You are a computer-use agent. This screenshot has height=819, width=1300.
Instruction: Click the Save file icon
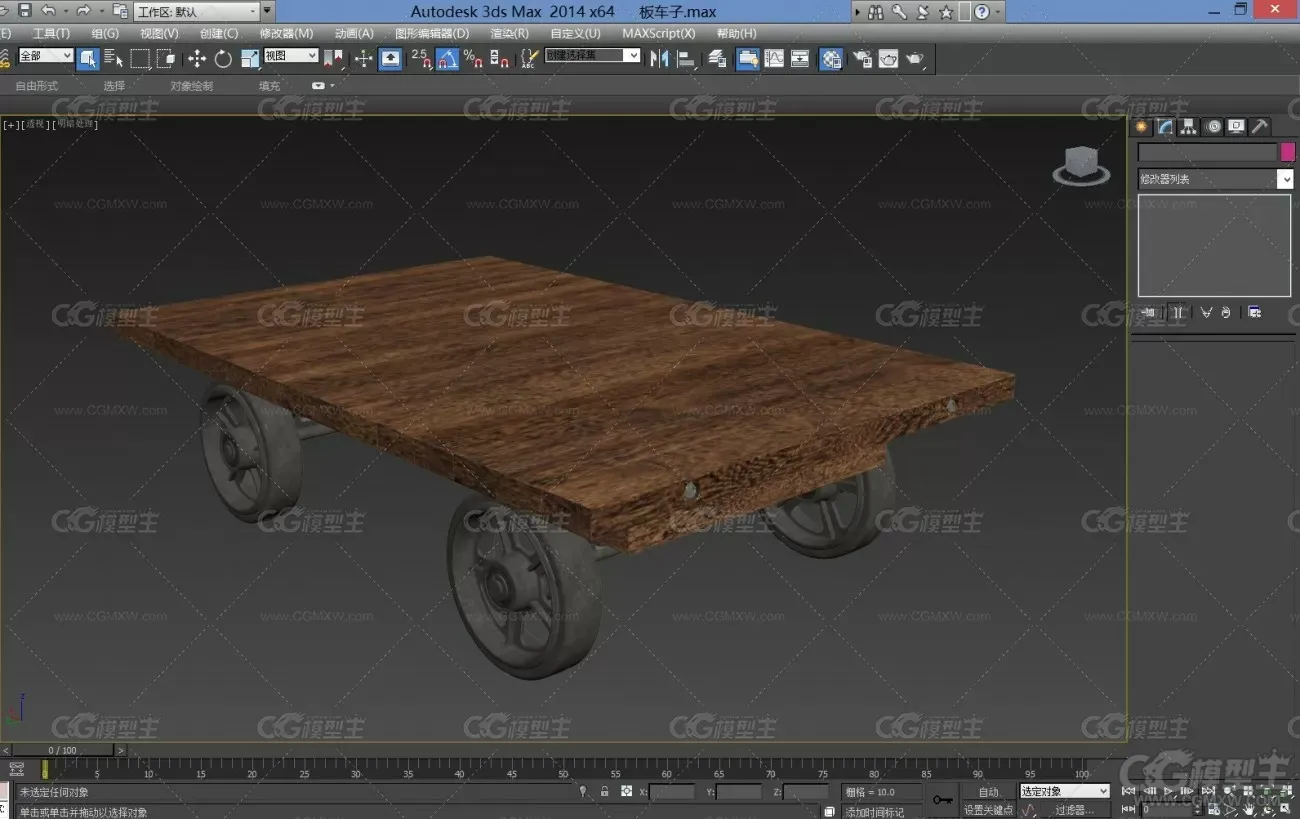tap(25, 11)
